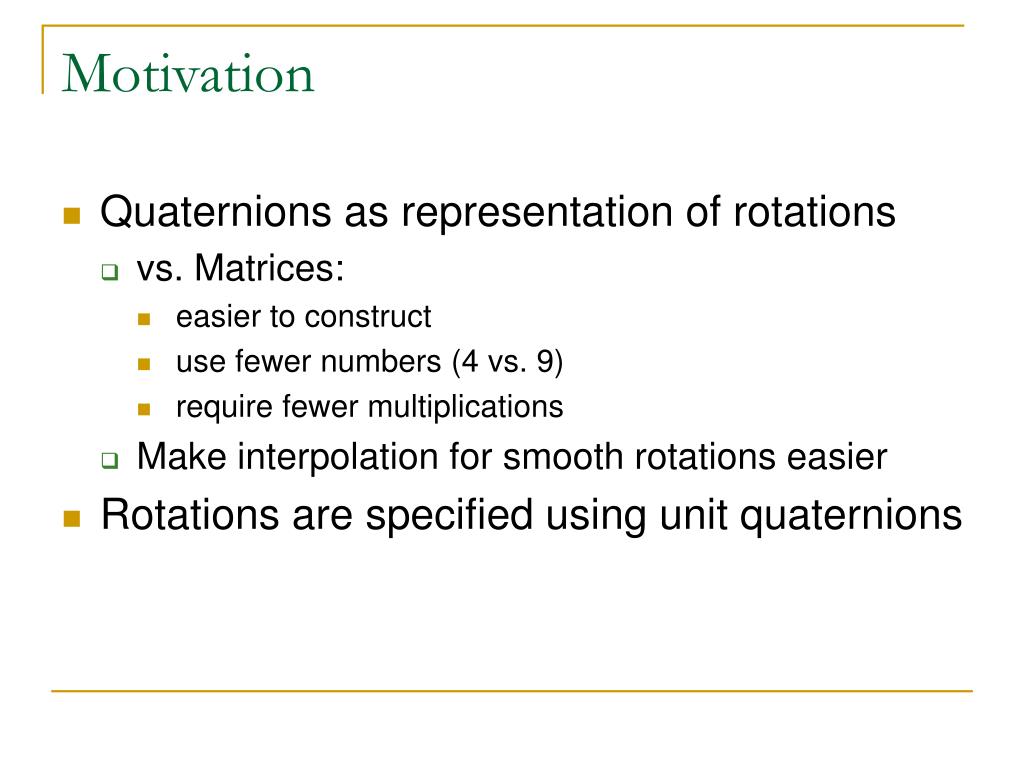This screenshot has height=768, width=1024.
Task: Click the require fewer multiplications line
Action: point(370,407)
